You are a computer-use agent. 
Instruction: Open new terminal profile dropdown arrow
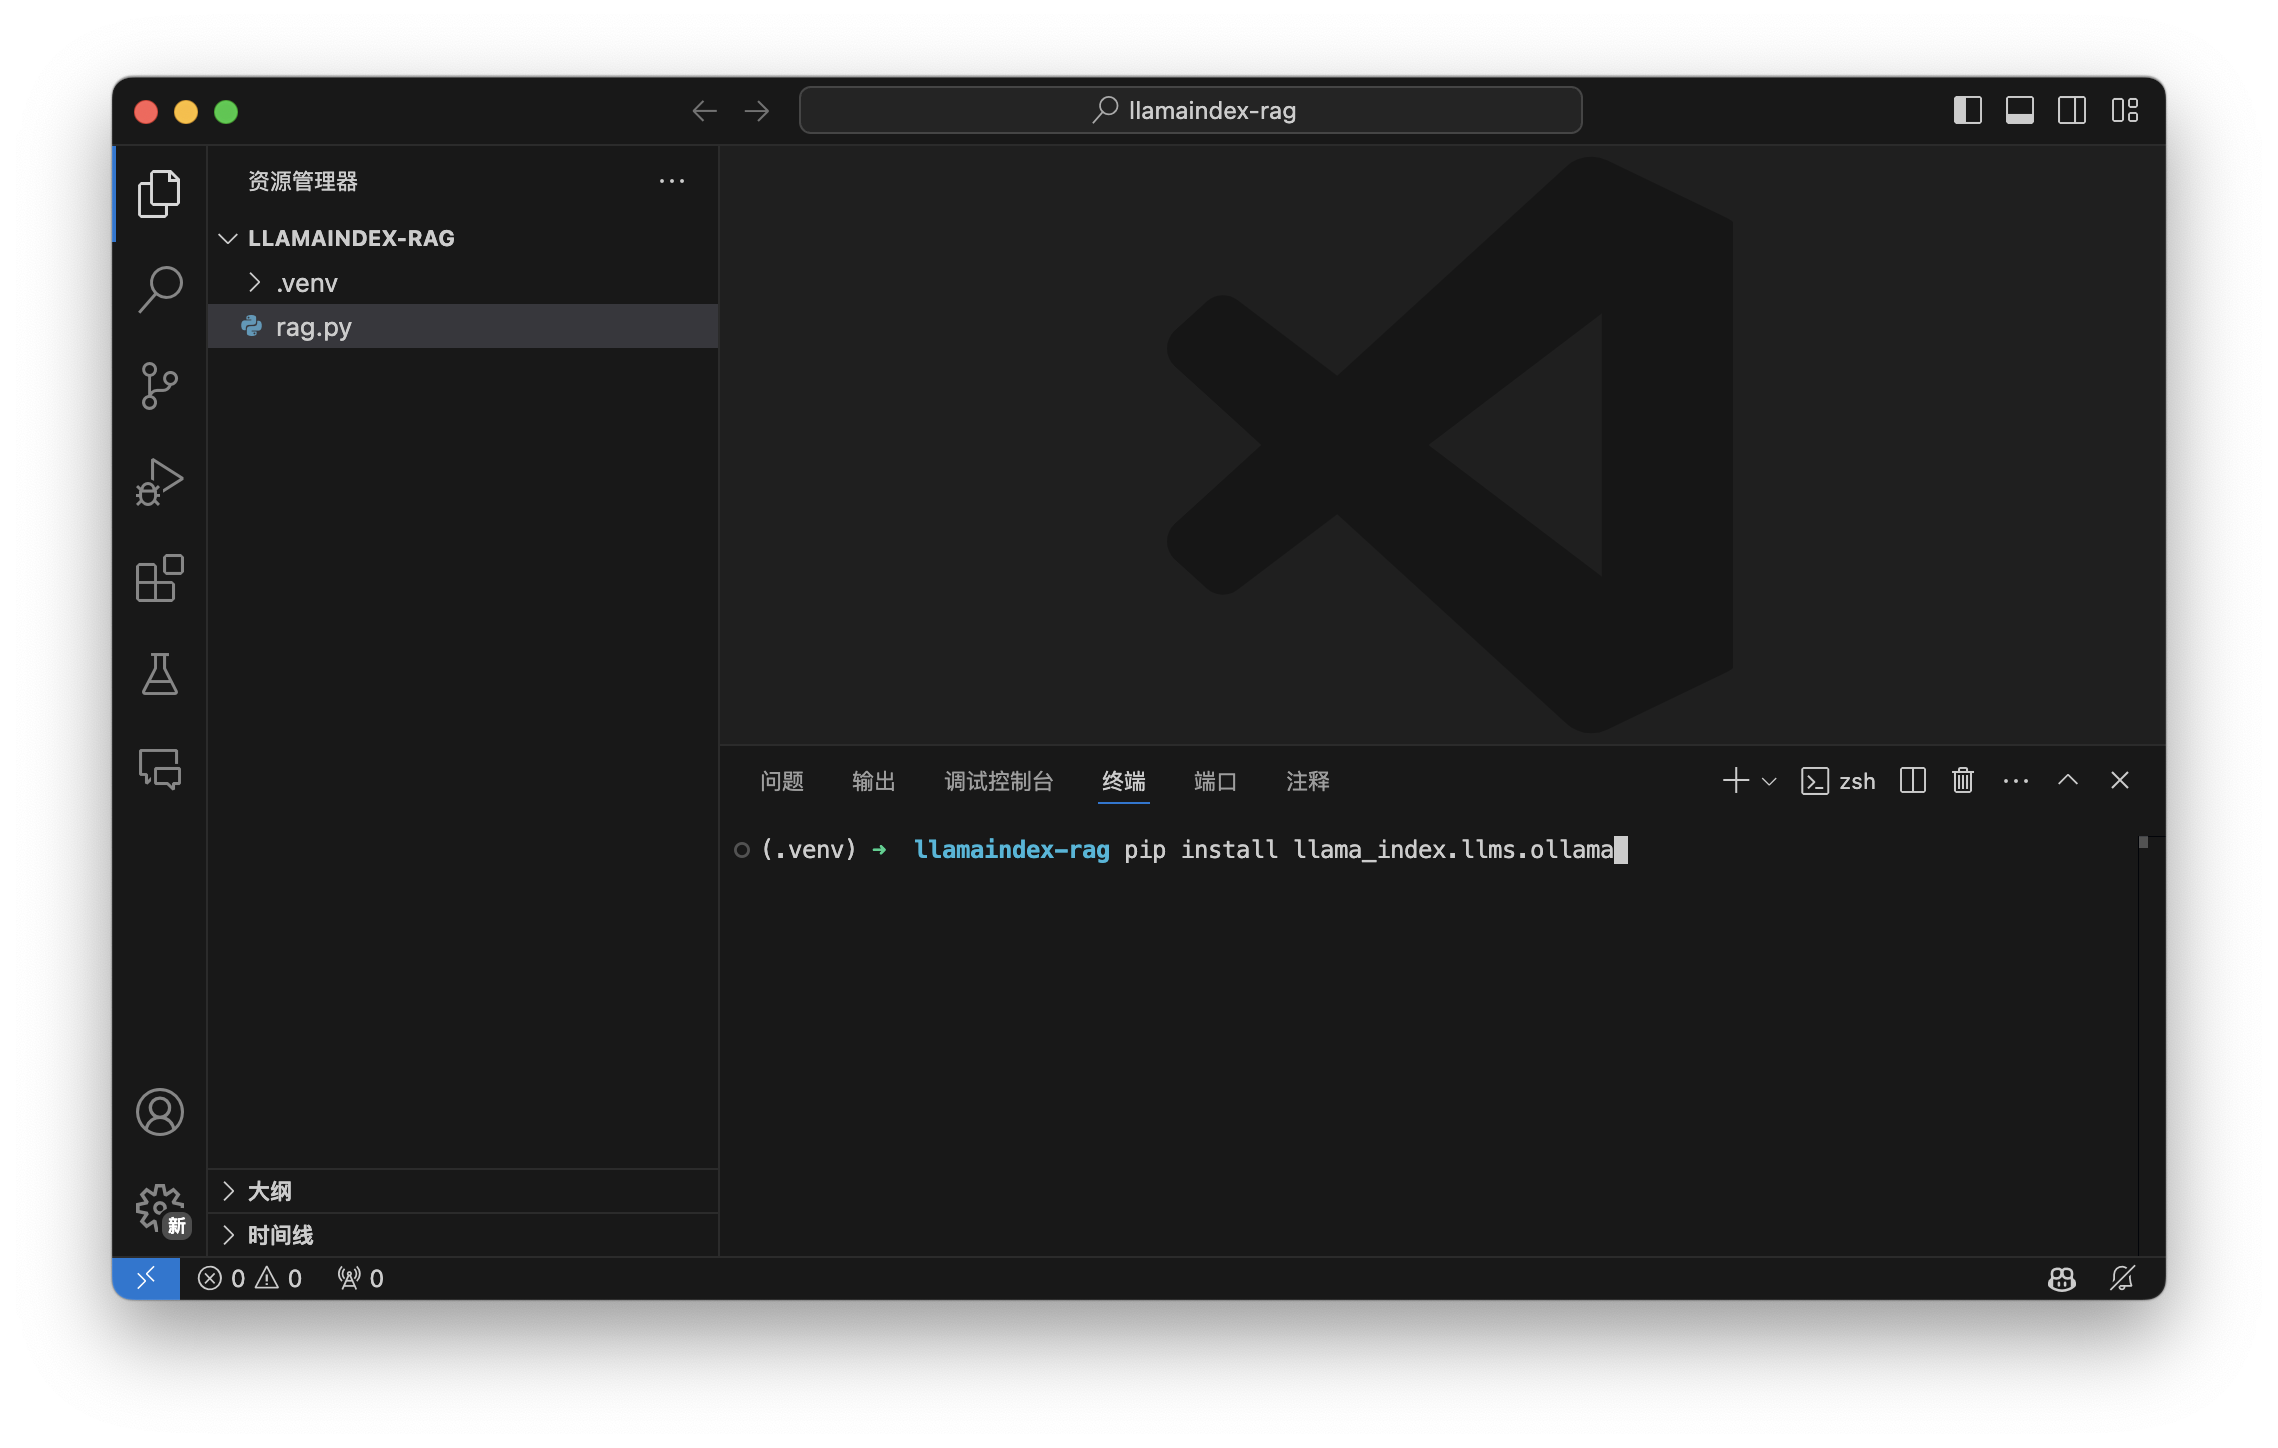click(x=1769, y=782)
